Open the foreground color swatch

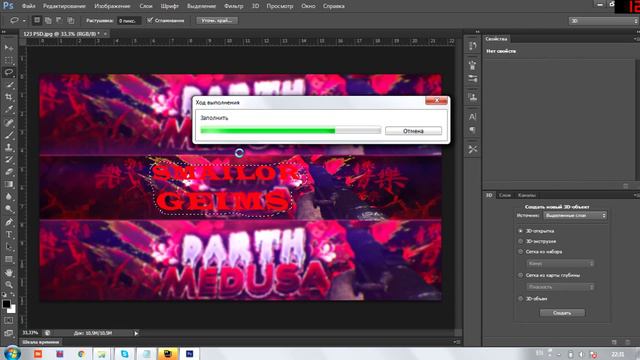[6, 304]
